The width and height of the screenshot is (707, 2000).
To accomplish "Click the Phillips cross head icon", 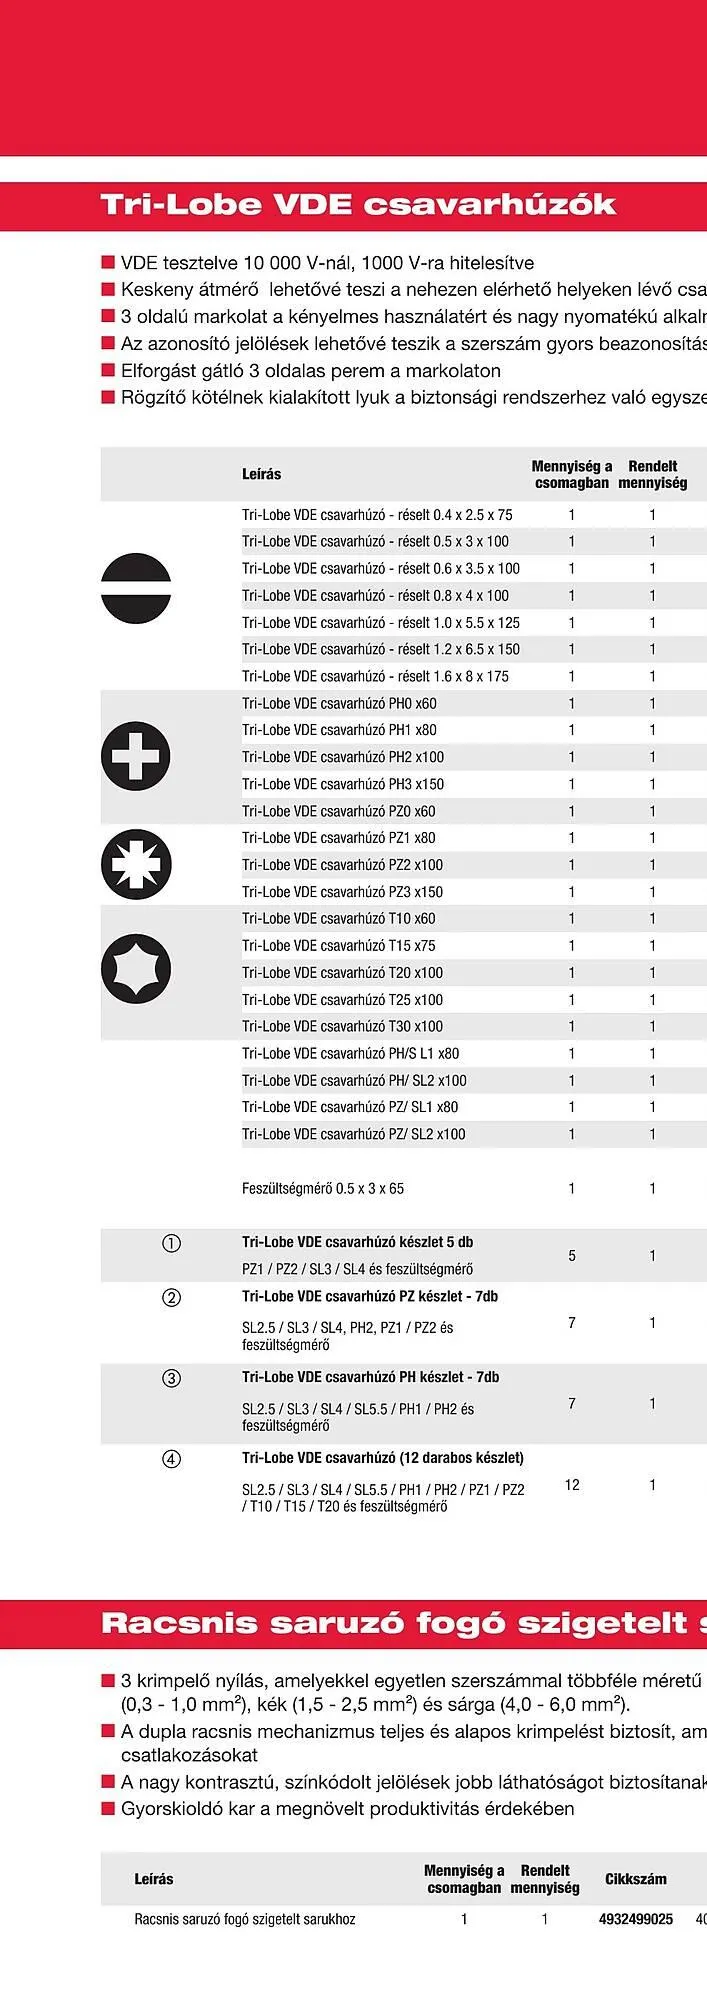I will (136, 756).
